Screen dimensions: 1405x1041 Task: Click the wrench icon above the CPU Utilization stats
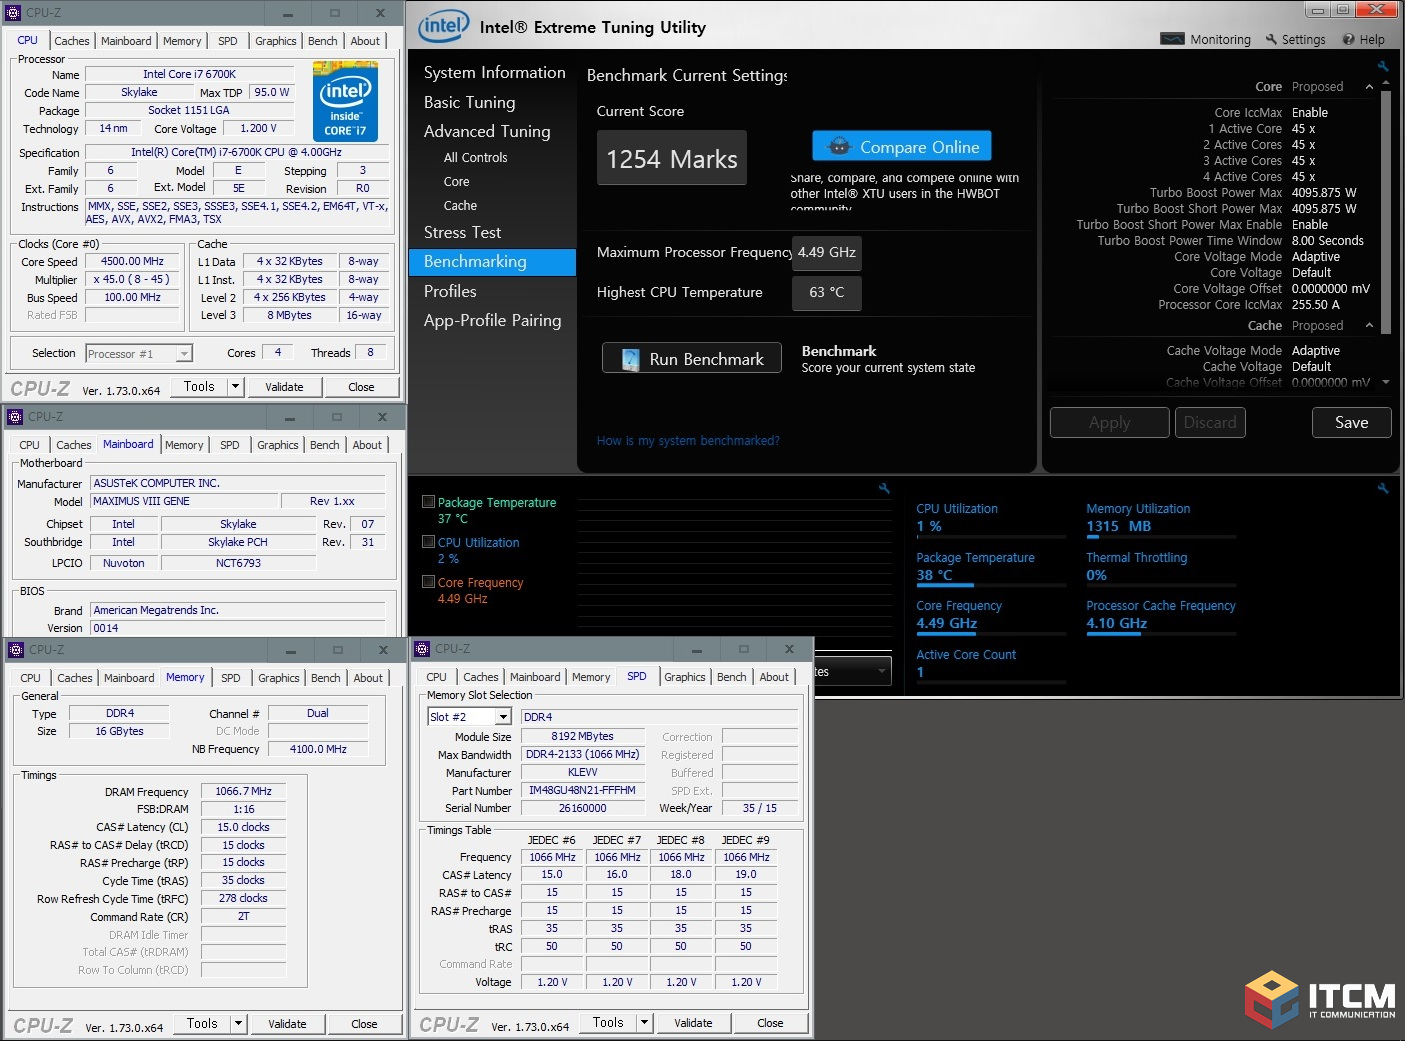(1383, 488)
